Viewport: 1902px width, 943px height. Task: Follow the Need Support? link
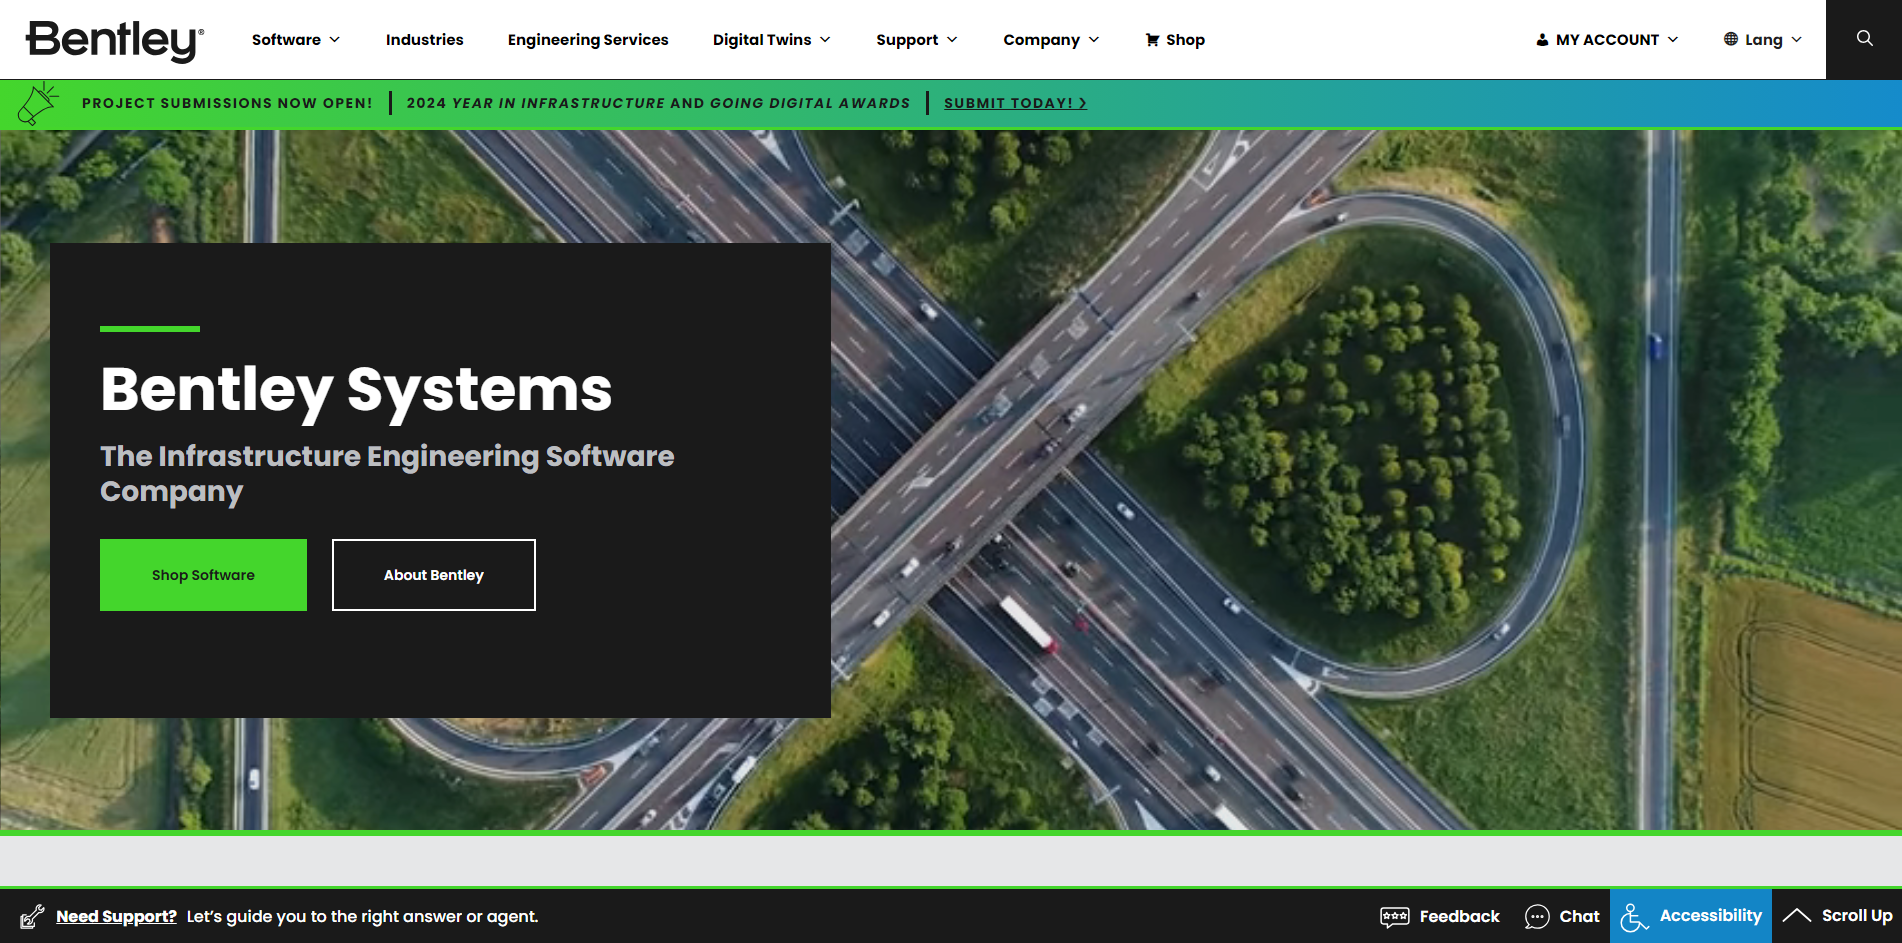[116, 916]
